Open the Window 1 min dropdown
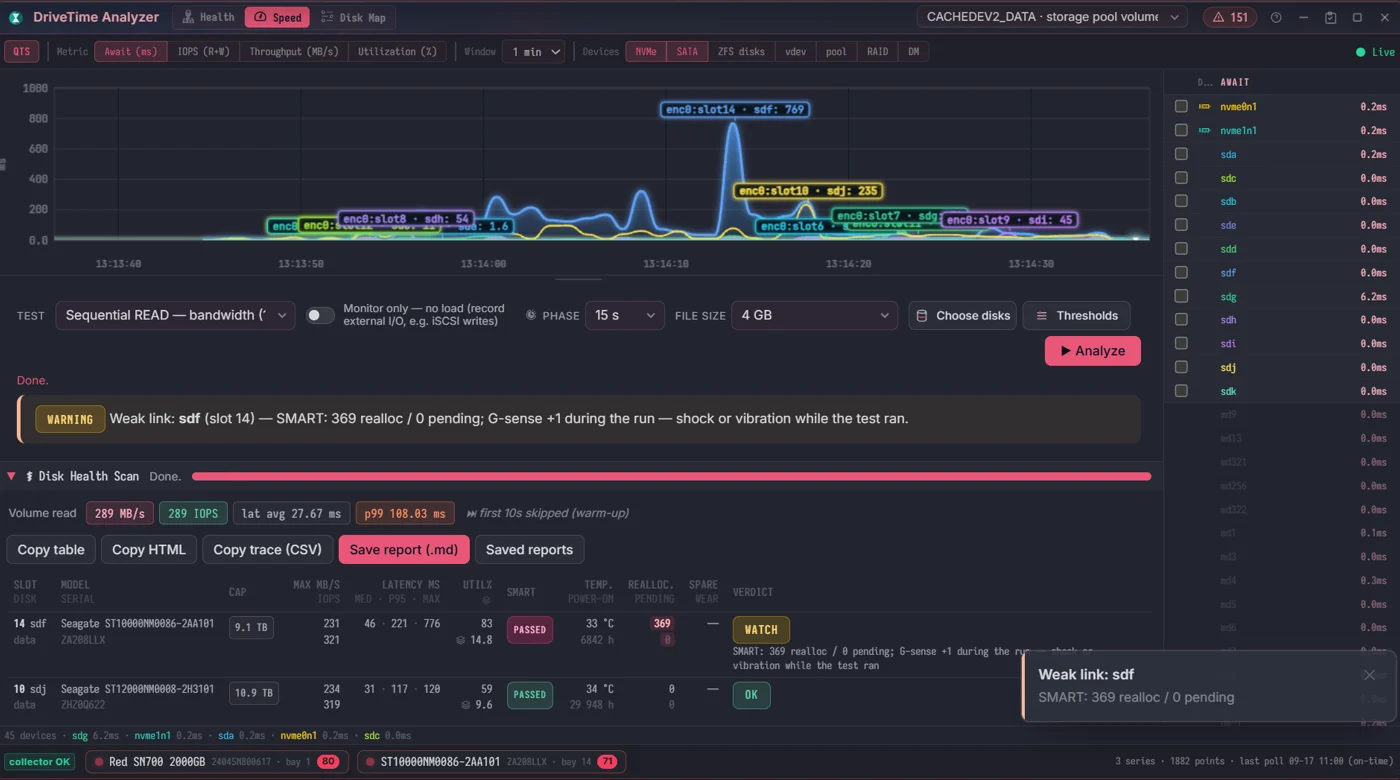This screenshot has width=1400, height=780. pos(533,52)
